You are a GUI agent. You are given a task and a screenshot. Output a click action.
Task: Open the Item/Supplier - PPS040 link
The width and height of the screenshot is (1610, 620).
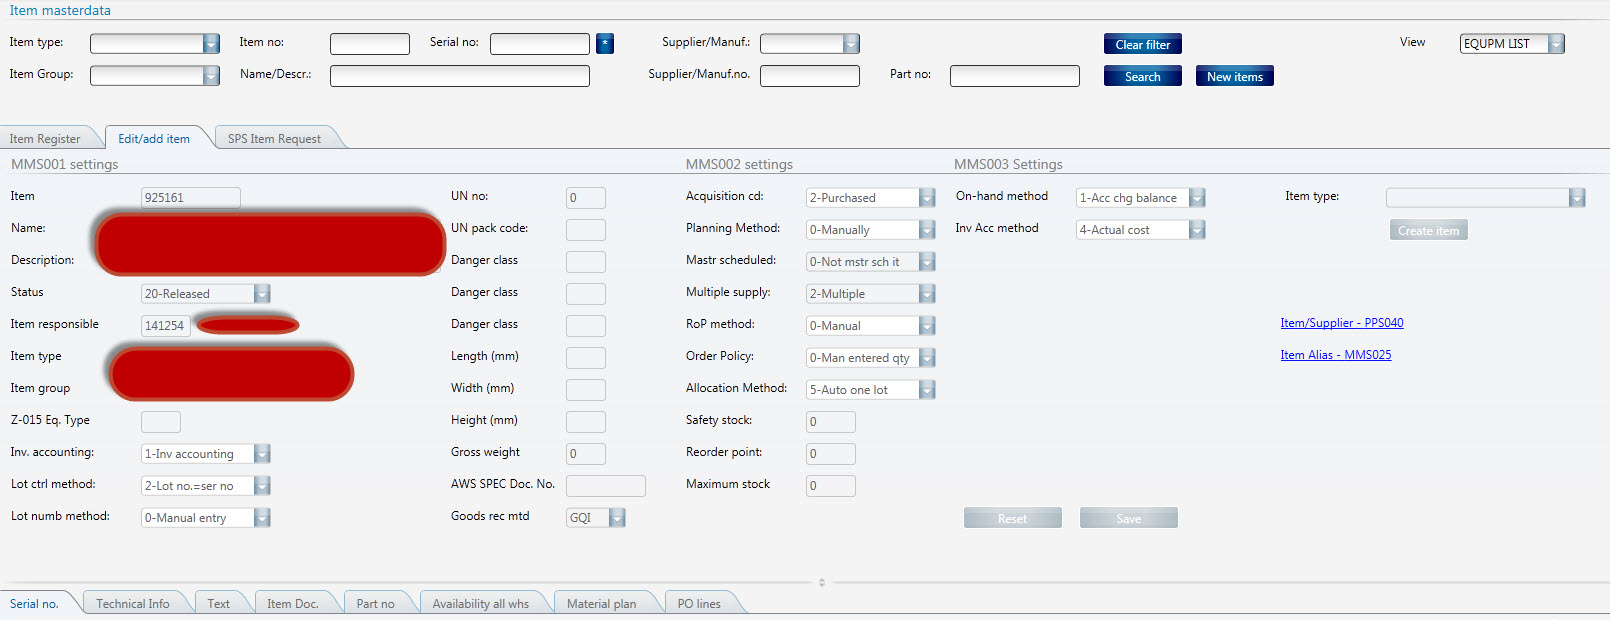(1341, 323)
